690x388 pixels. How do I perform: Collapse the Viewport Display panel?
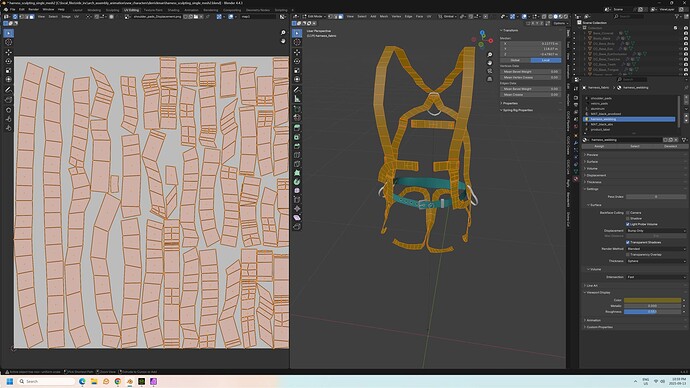598,293
